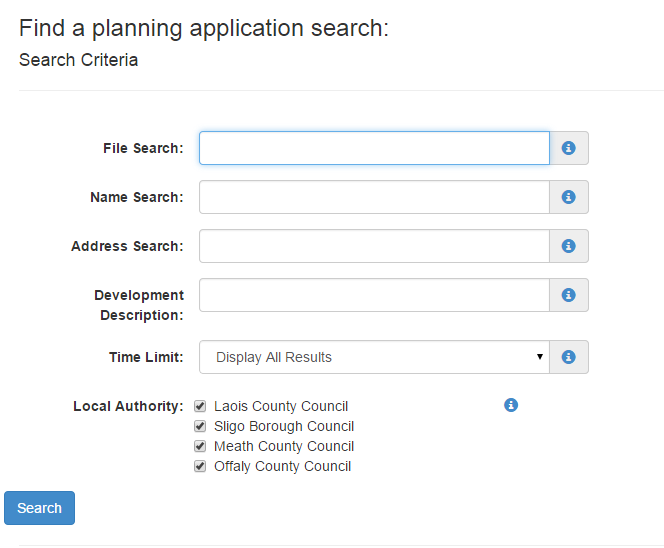Untick the Offaly County Council checkbox
The image size is (664, 548).
click(x=200, y=466)
